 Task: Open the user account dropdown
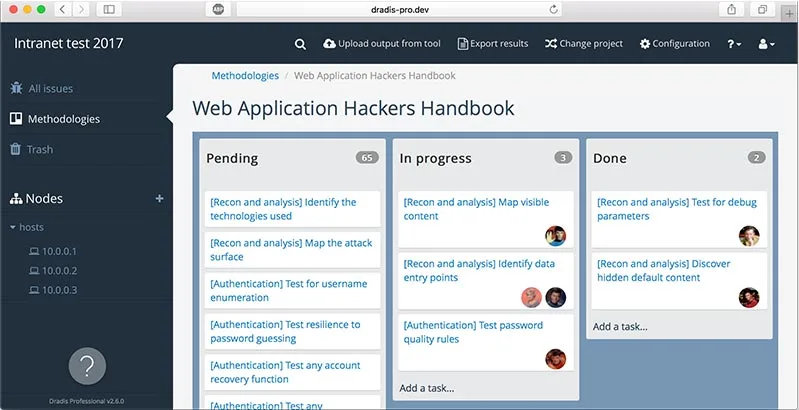click(x=766, y=44)
